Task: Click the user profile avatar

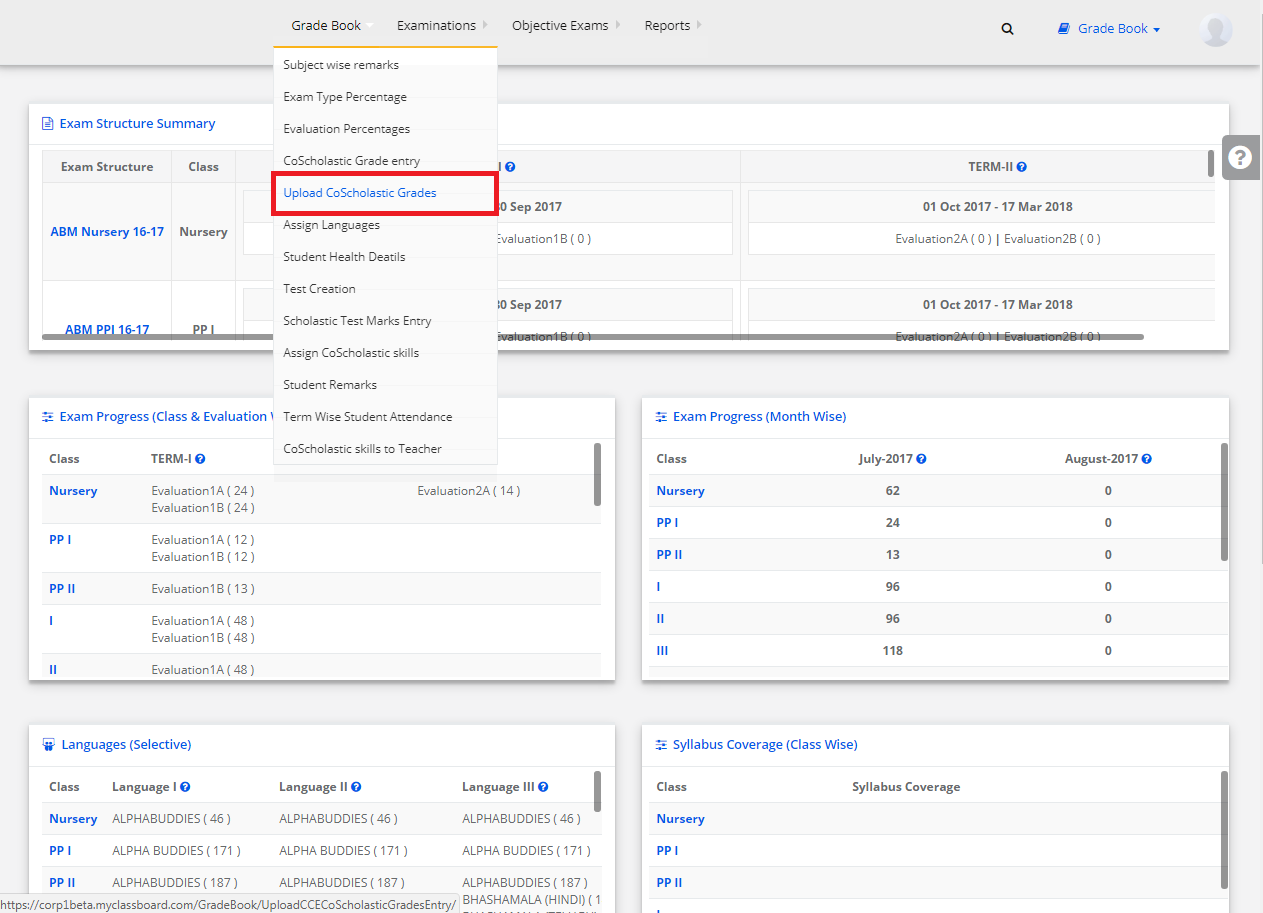Action: 1215,30
